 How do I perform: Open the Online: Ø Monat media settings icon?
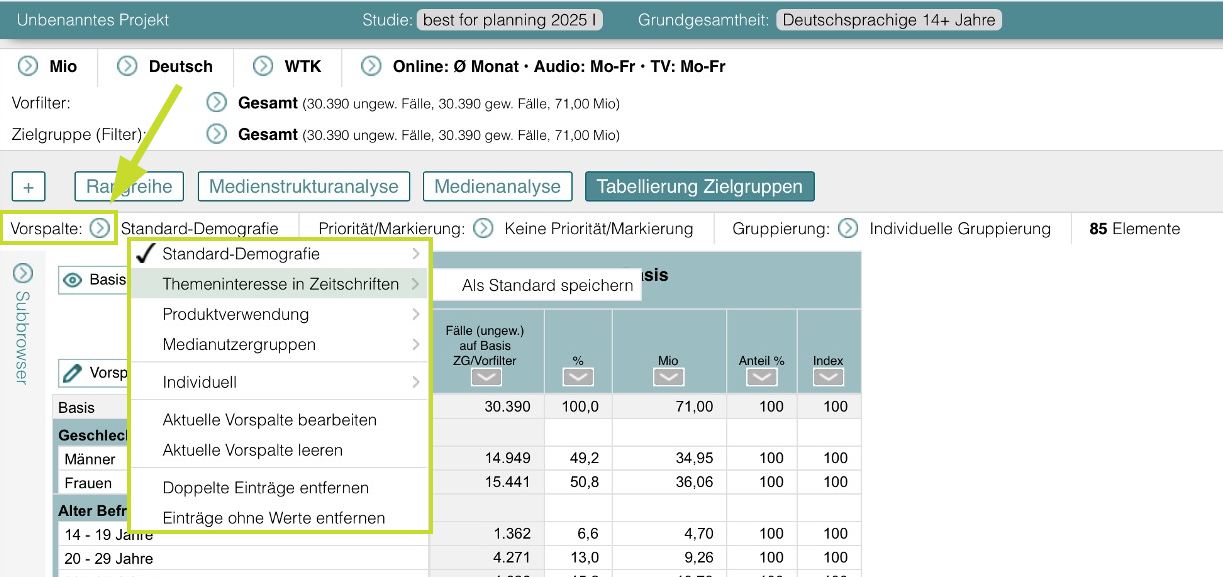click(x=369, y=67)
